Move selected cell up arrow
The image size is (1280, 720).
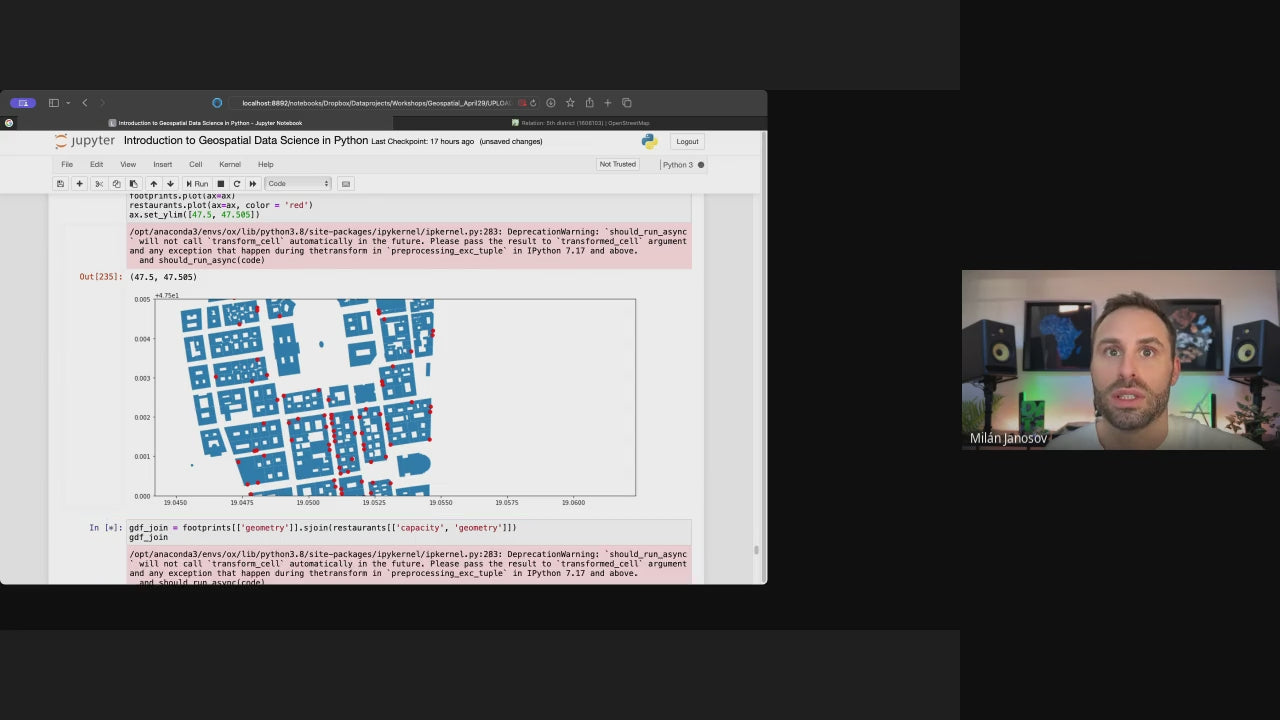153,184
